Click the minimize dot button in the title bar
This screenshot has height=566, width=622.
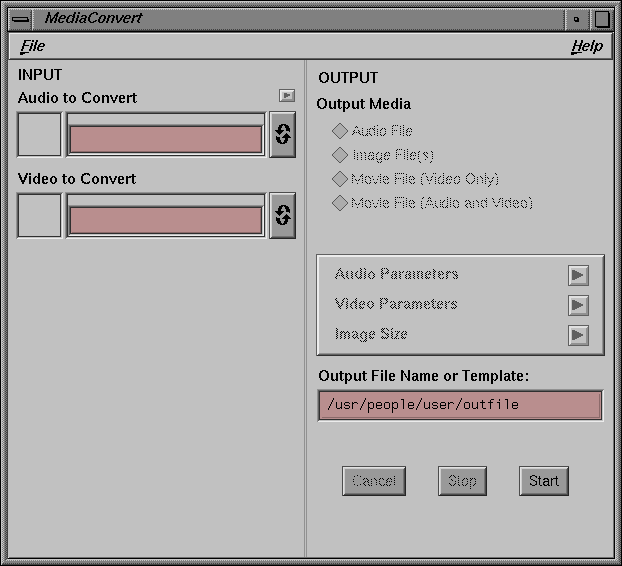pos(576,19)
